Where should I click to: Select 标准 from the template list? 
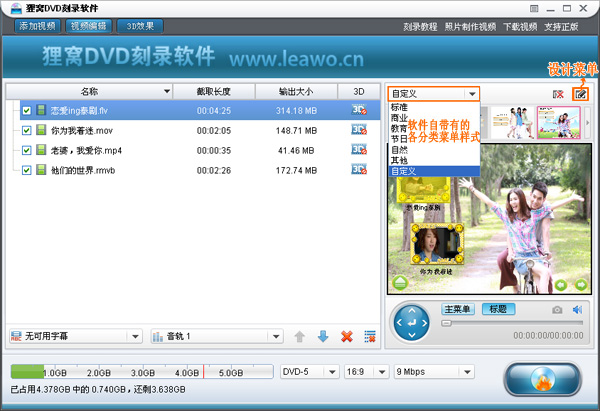point(434,107)
